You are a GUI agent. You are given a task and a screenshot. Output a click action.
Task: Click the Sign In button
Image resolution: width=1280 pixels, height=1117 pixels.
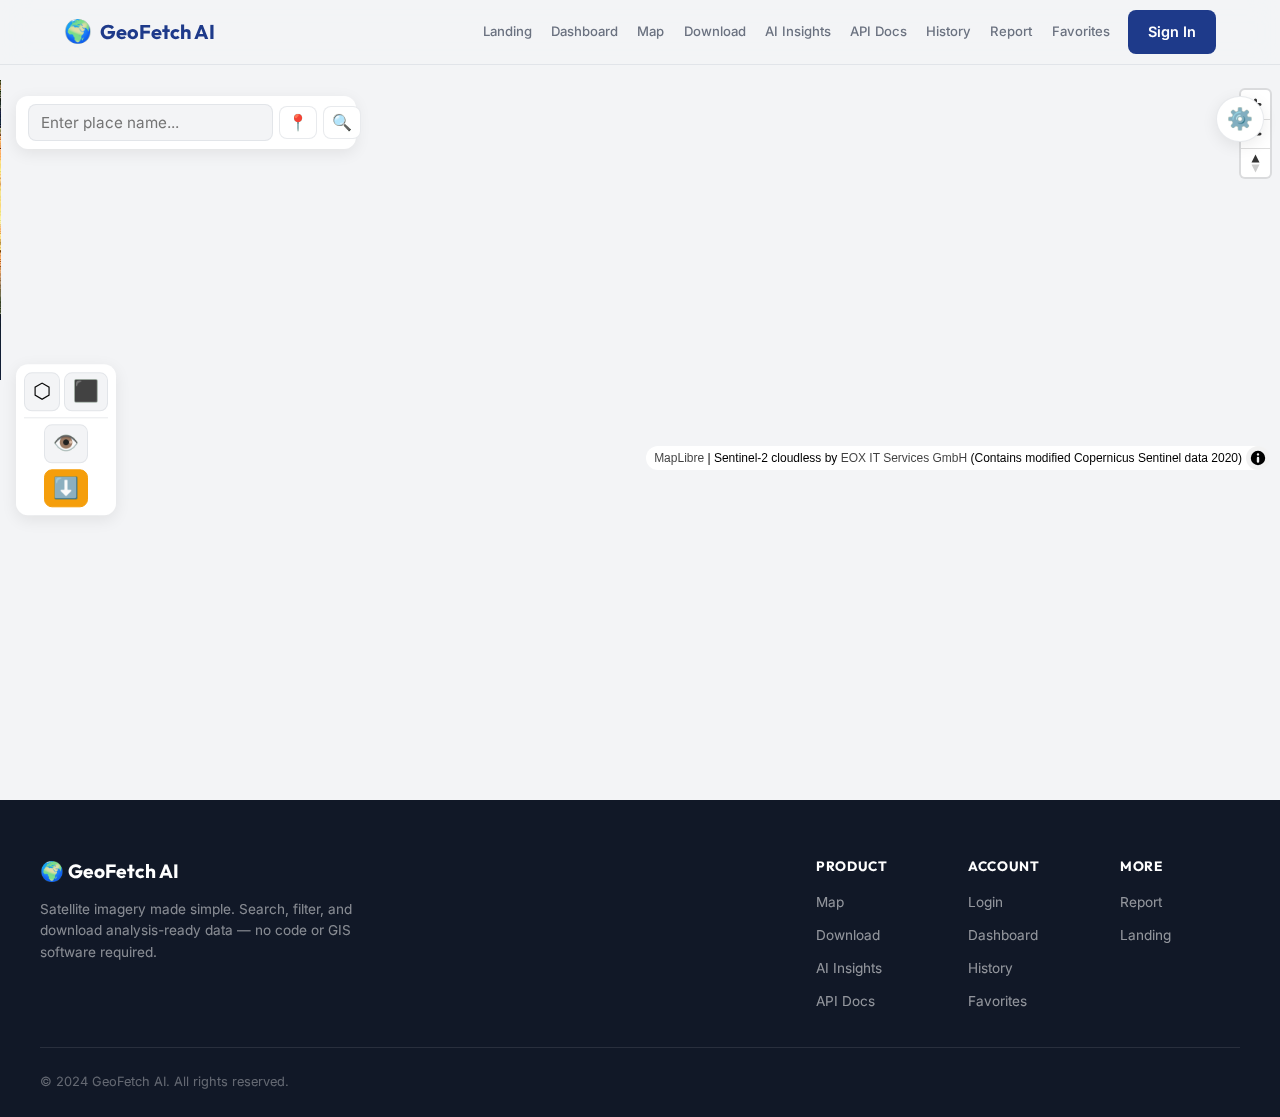tap(1172, 32)
